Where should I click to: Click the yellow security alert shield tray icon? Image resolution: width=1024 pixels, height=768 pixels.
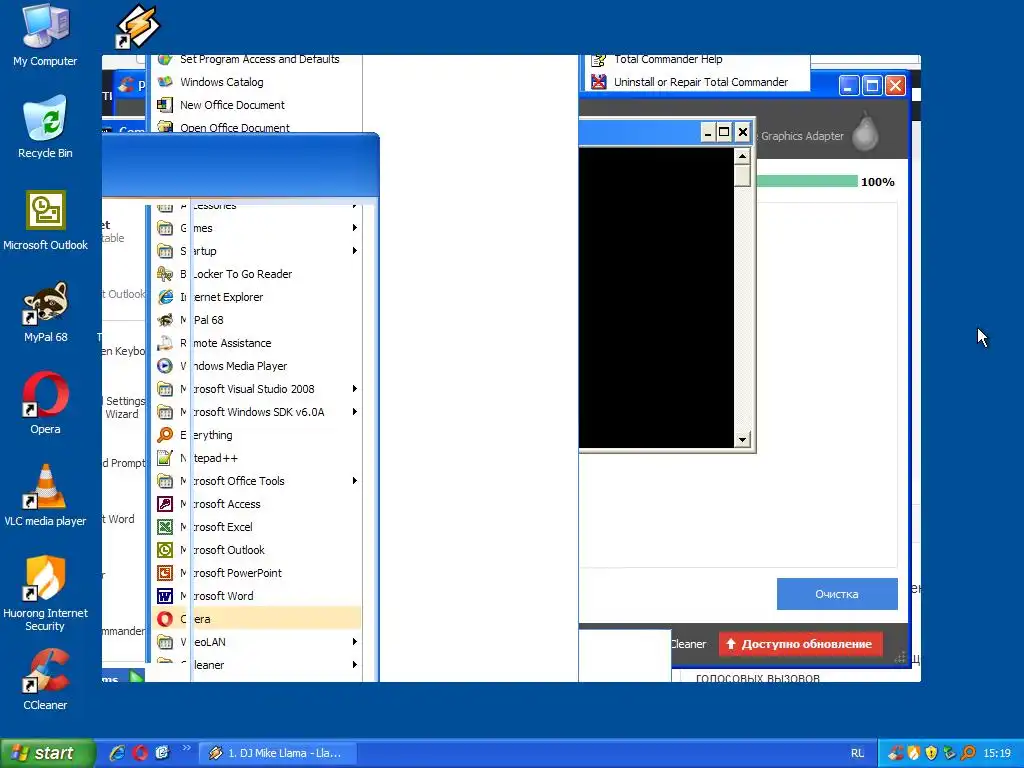(x=931, y=753)
